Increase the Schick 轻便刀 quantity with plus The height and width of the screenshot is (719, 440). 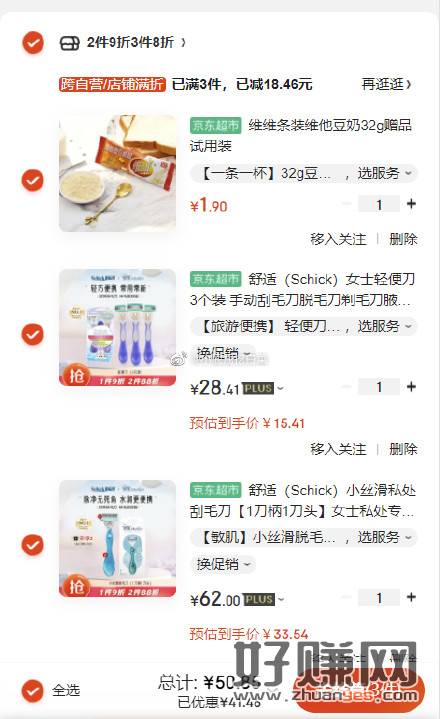411,387
